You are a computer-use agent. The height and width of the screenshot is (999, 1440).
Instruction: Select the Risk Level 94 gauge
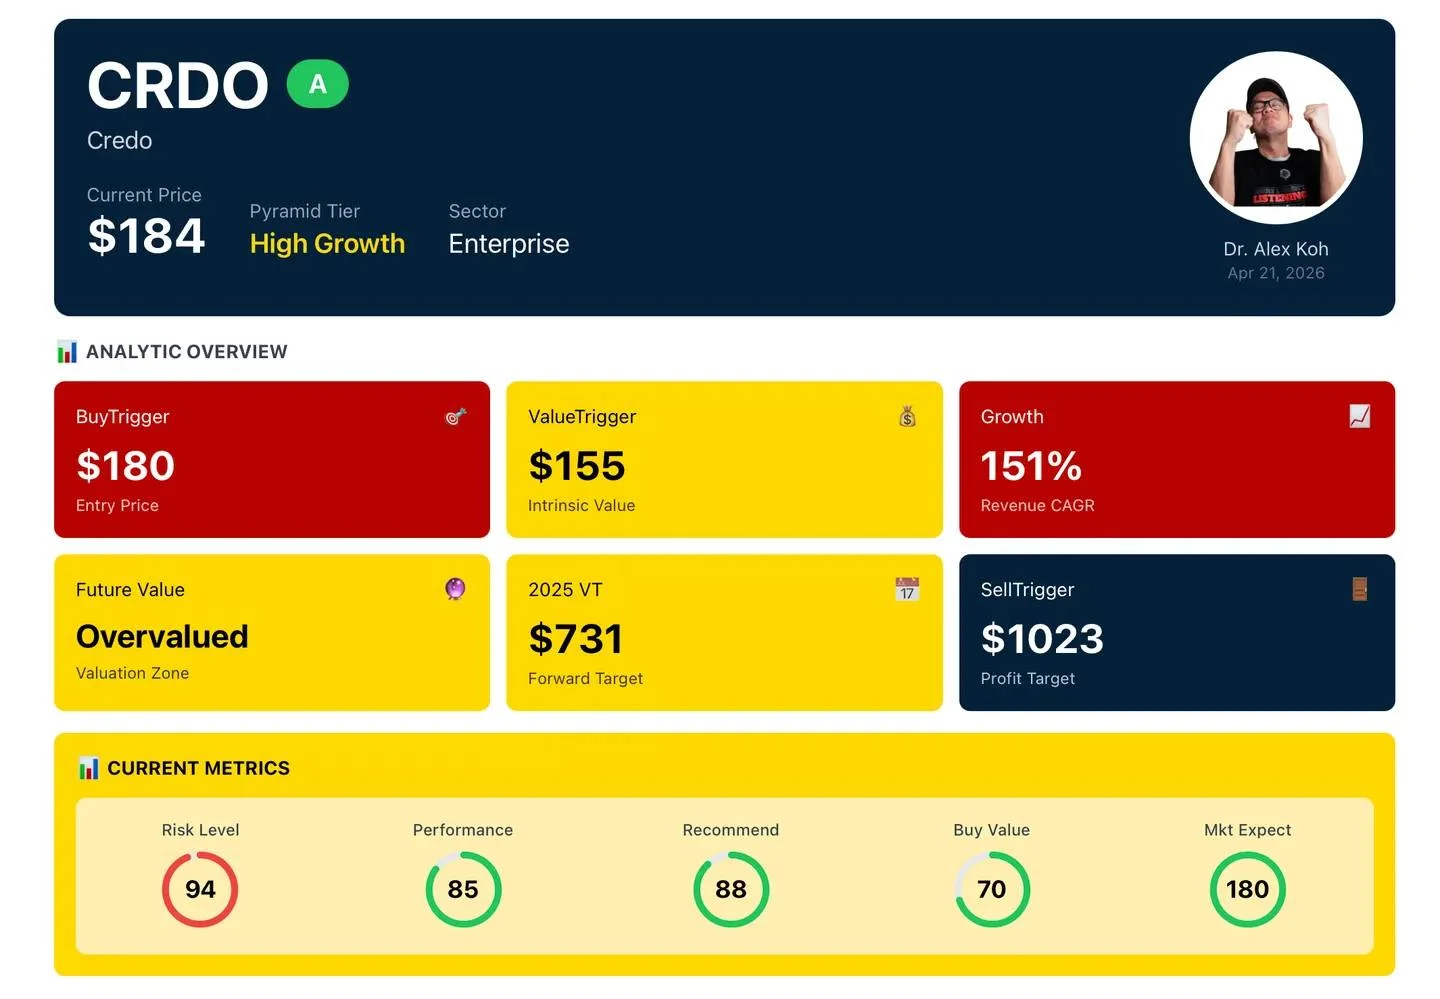tap(200, 889)
